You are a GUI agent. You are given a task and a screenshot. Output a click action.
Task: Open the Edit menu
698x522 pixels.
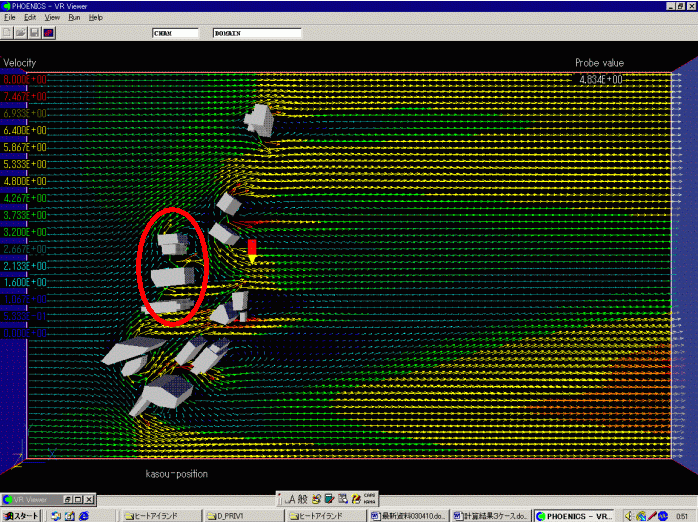(x=30, y=18)
